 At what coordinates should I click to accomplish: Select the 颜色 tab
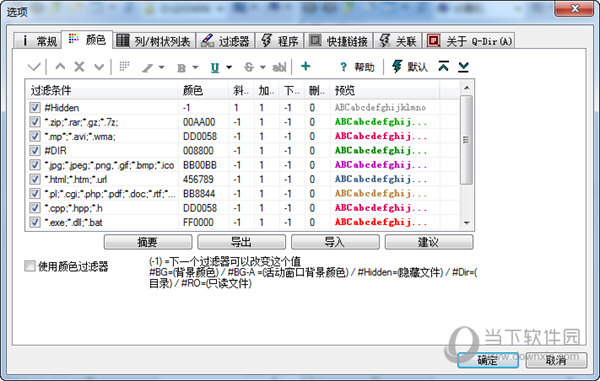coord(87,39)
